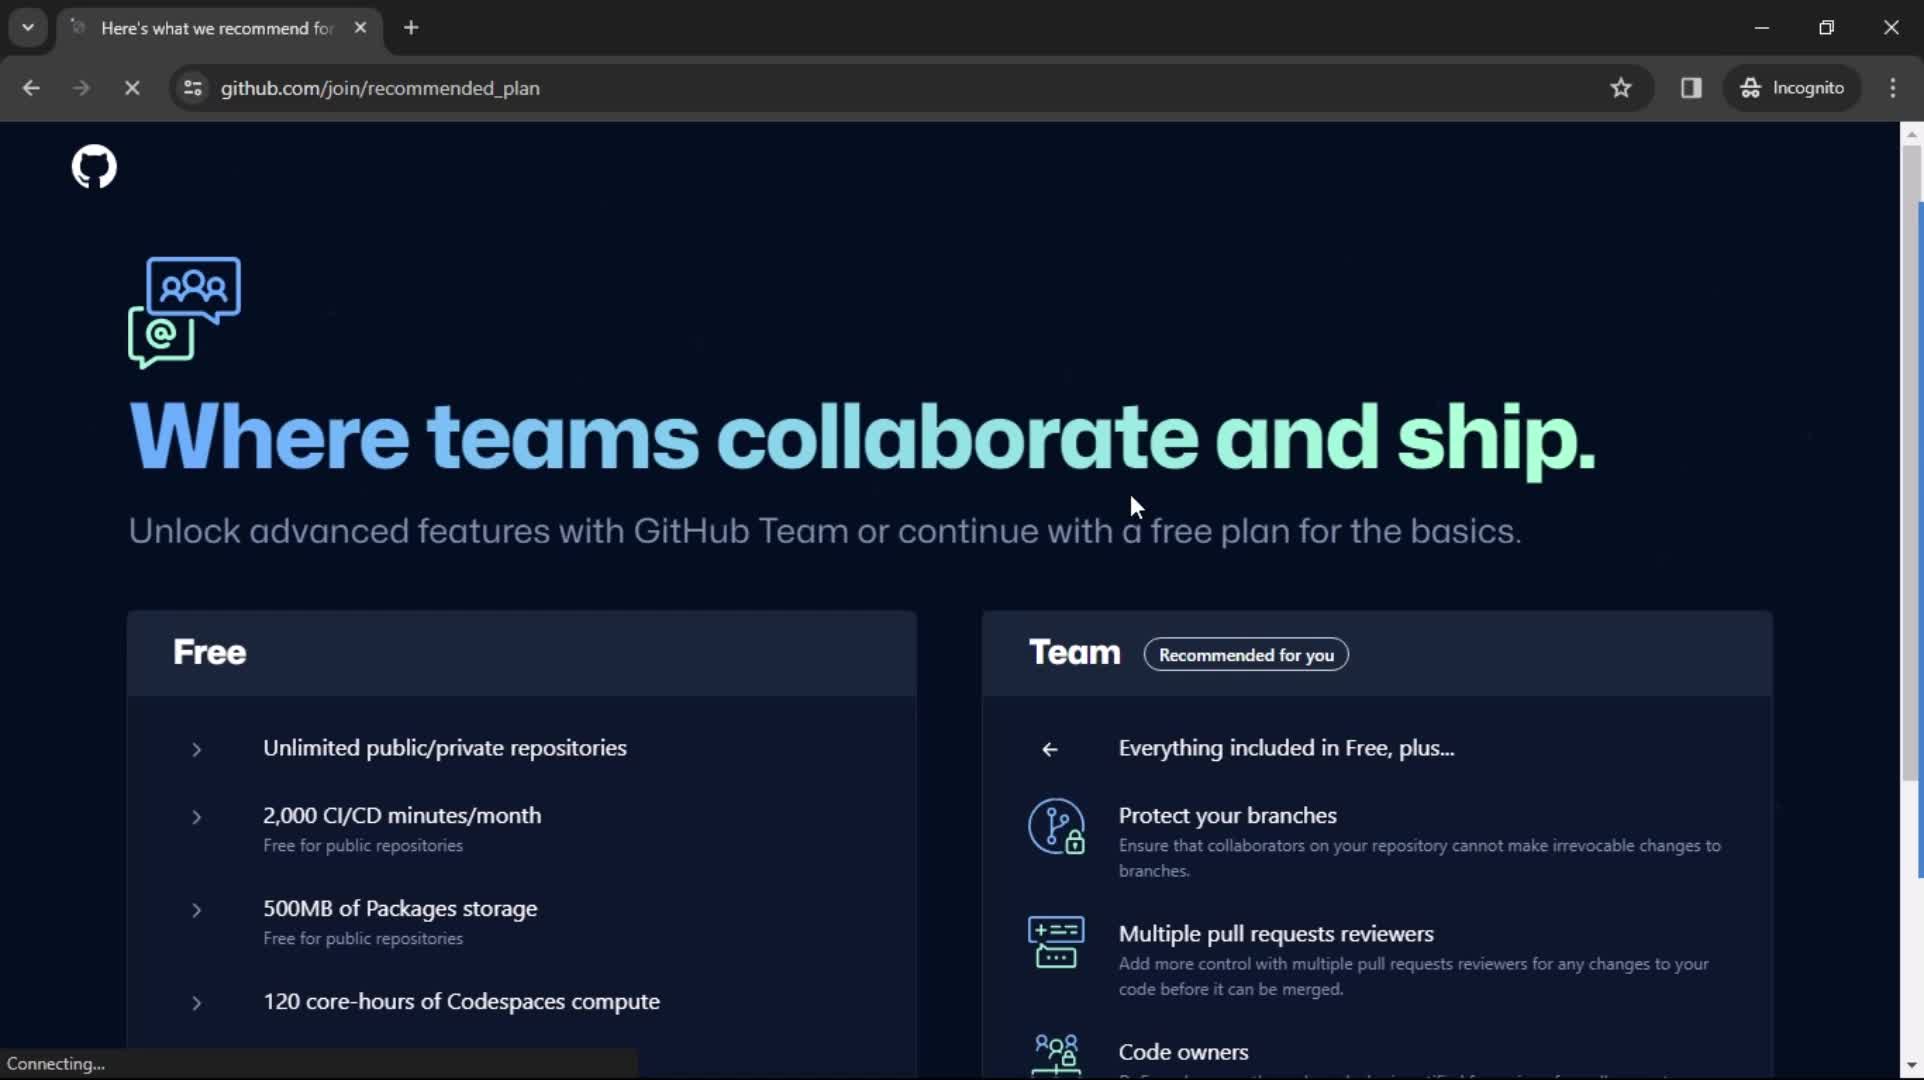Stop loading the page
The image size is (1924, 1080).
[x=132, y=88]
